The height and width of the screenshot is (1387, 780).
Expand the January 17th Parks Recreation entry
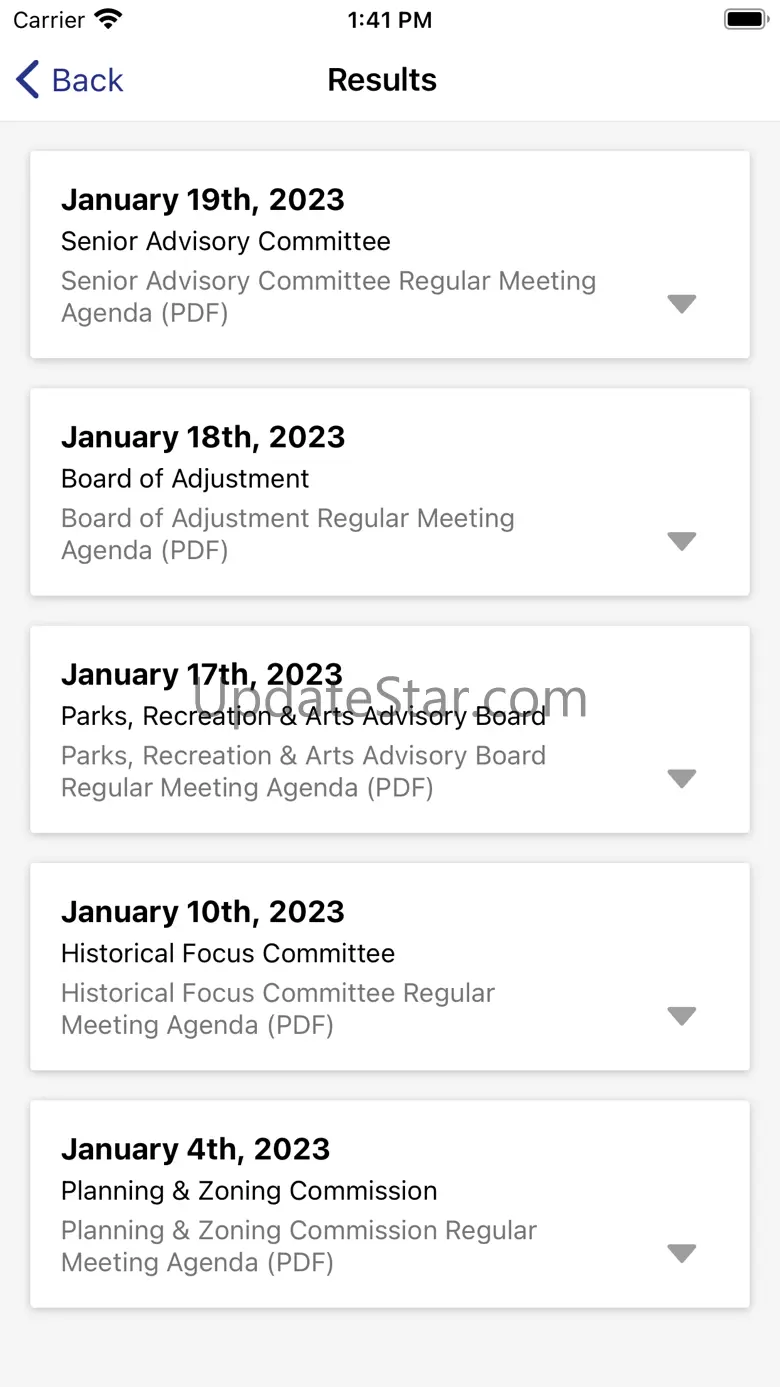tap(681, 778)
